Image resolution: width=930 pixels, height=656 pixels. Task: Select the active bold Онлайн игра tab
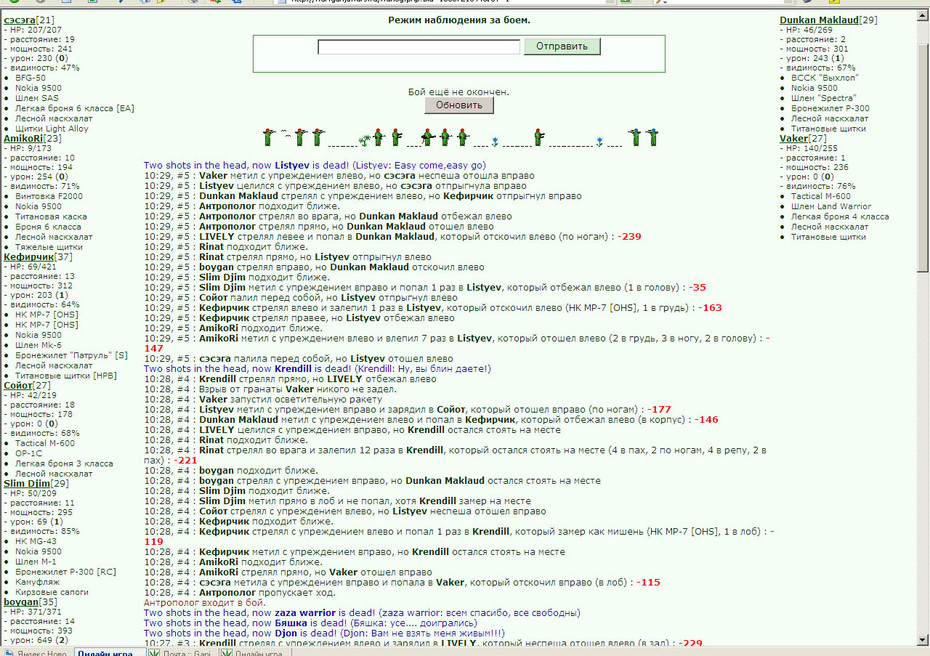(110, 652)
